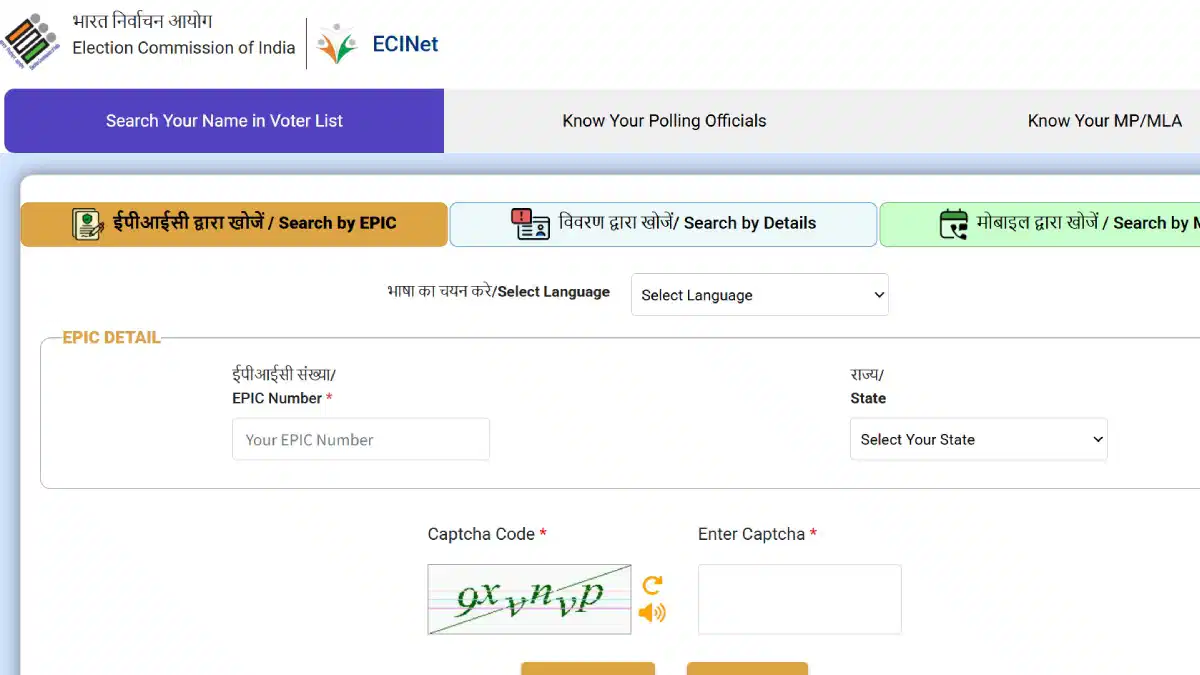Click the captcha code image

pyautogui.click(x=529, y=599)
